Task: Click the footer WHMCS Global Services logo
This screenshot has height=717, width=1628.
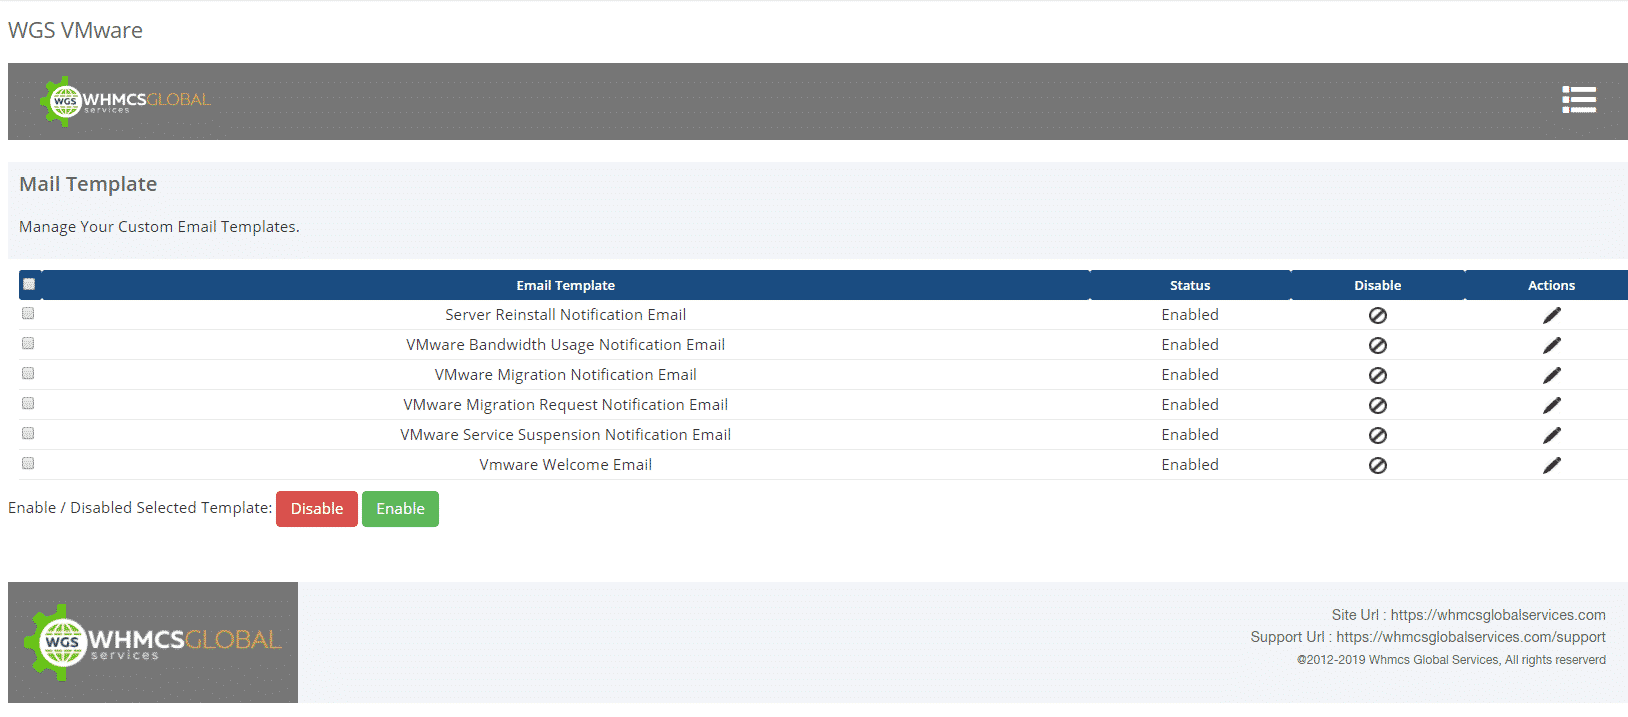Action: point(153,642)
